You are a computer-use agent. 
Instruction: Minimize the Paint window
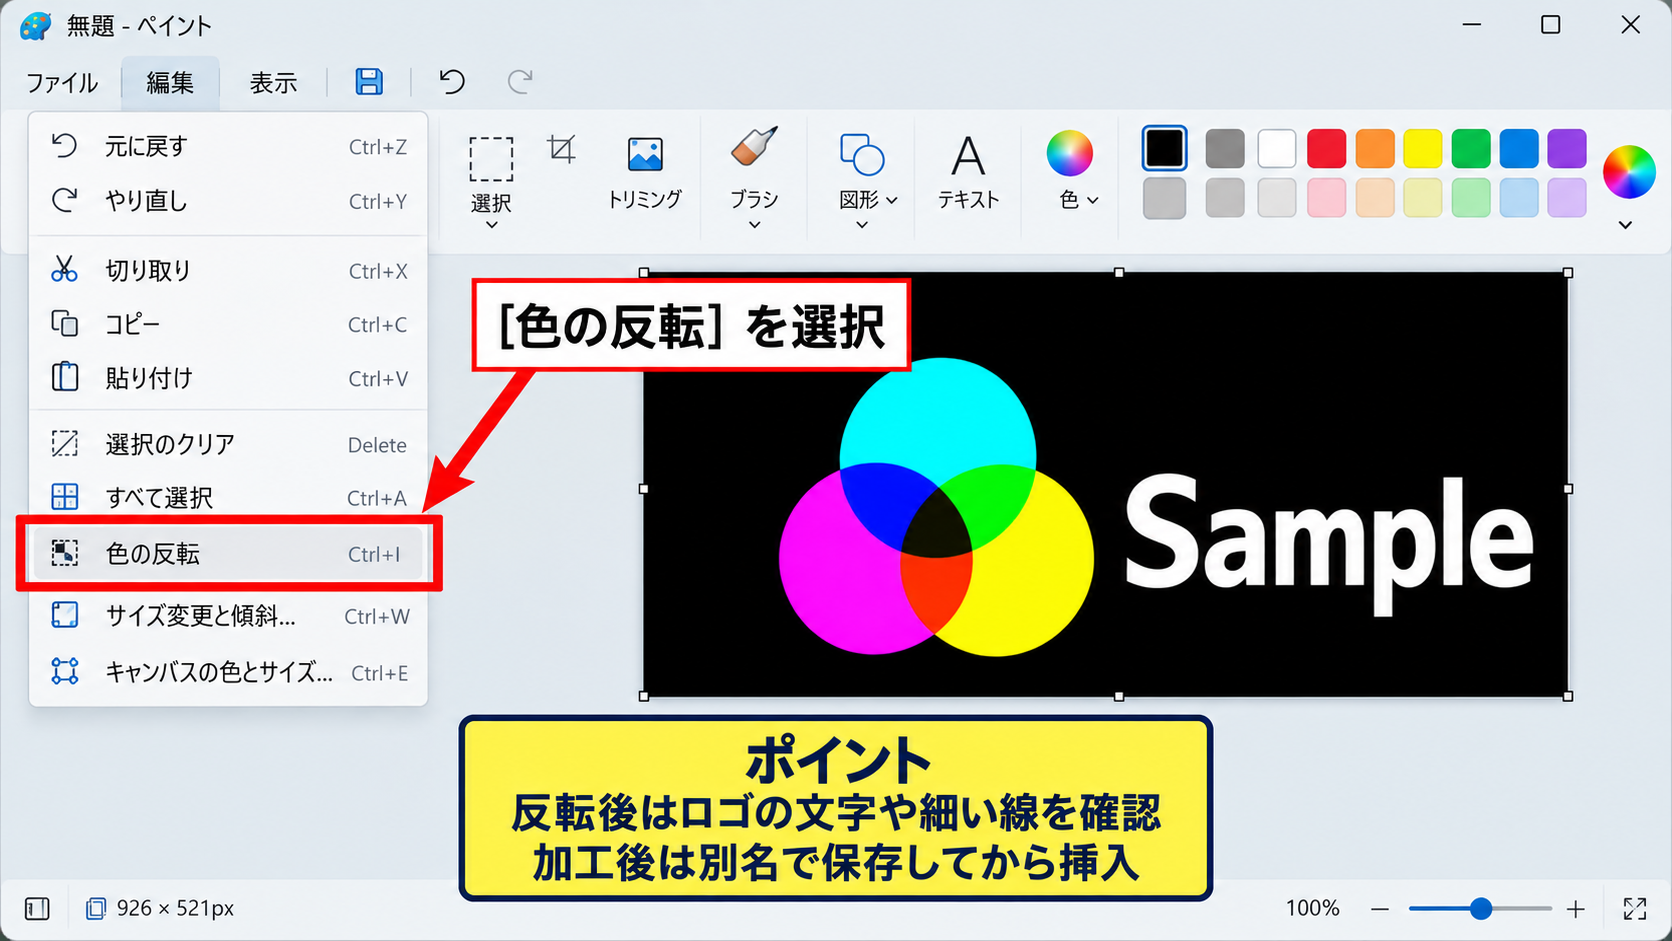[x=1472, y=25]
